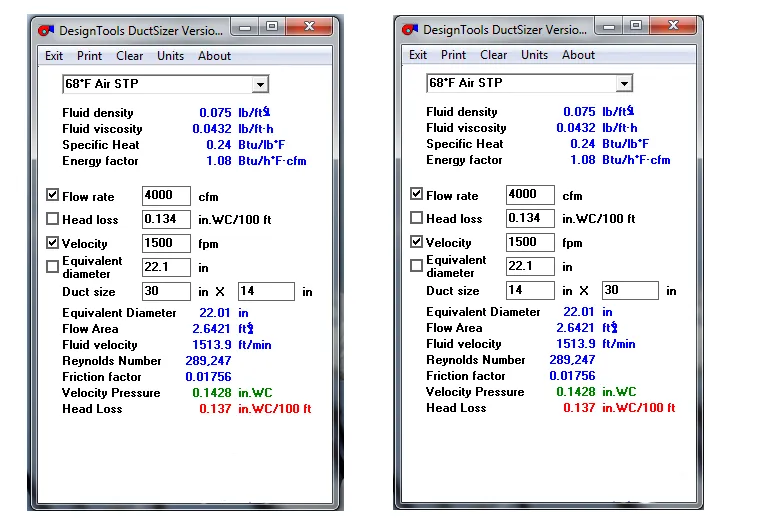Click the Velocity fpm field in right window
Screen dimensions: 769x526
click(x=530, y=242)
